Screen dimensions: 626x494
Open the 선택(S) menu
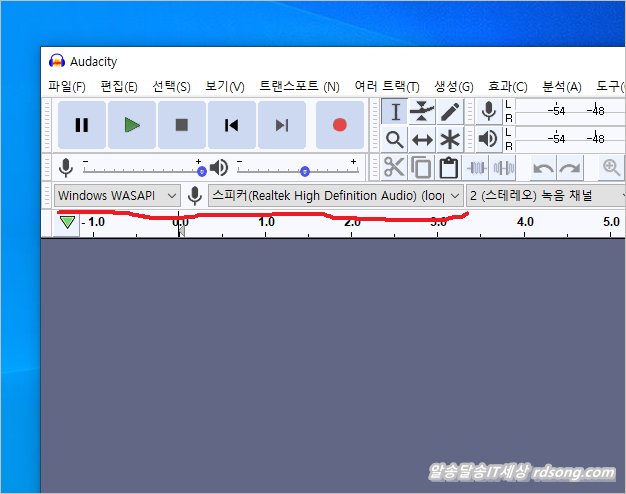[x=171, y=86]
